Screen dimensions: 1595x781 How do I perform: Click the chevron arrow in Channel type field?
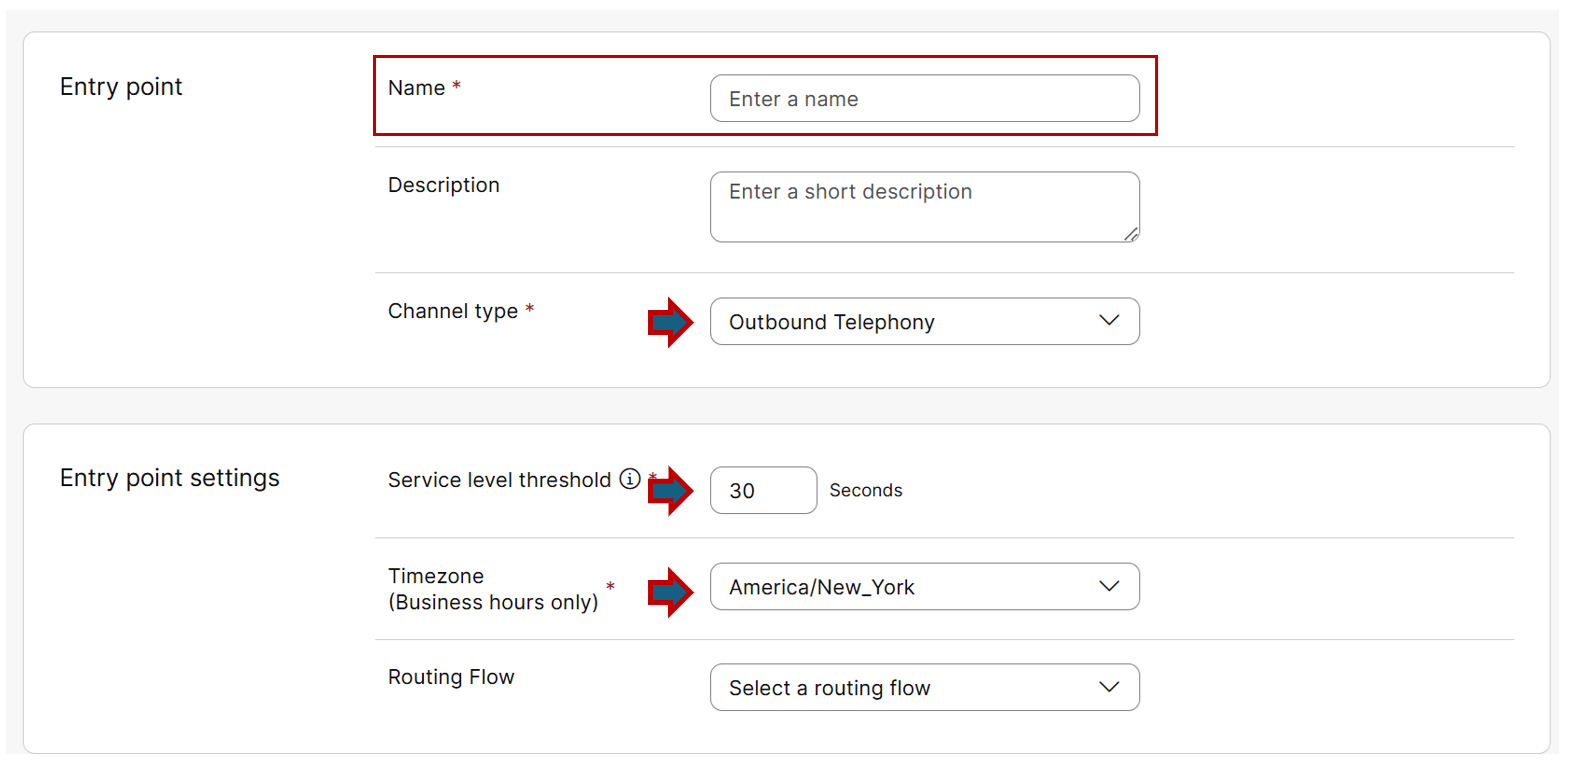coord(1108,321)
